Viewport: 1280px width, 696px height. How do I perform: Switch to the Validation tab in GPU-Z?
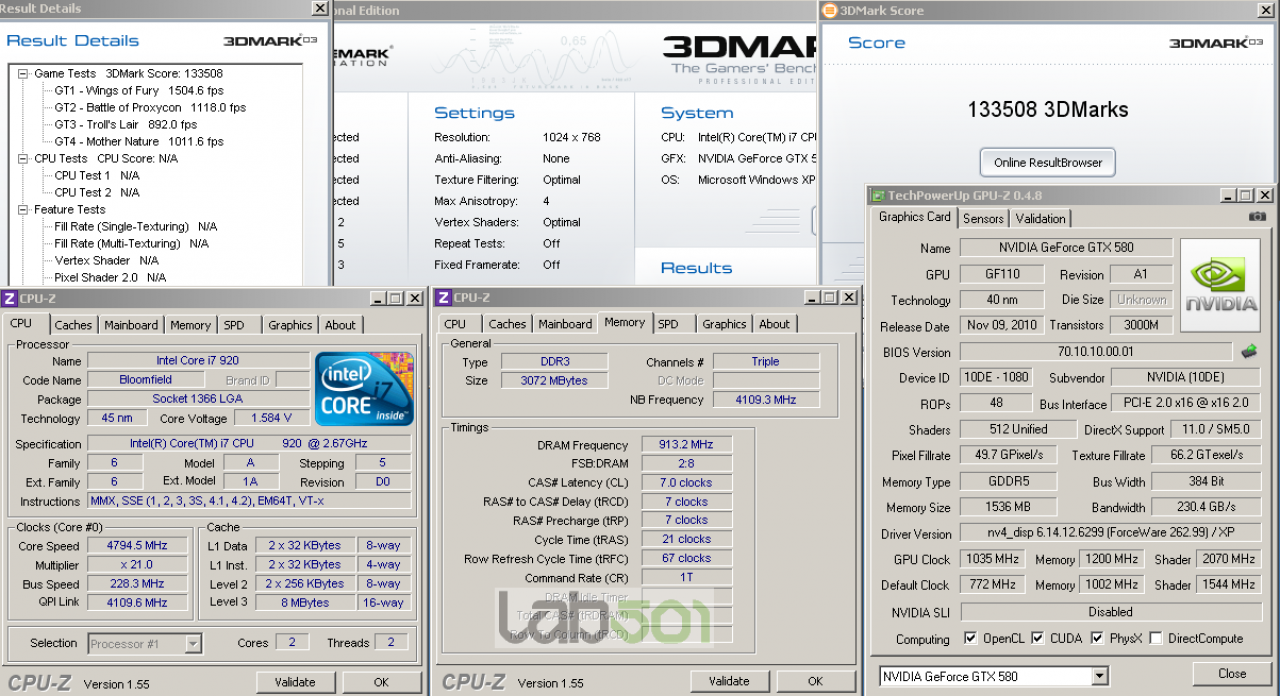tap(1040, 218)
